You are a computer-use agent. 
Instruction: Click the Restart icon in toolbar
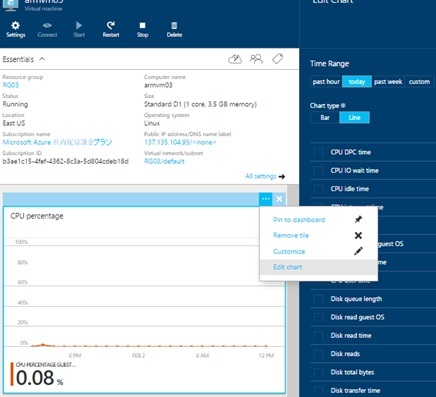tap(111, 26)
